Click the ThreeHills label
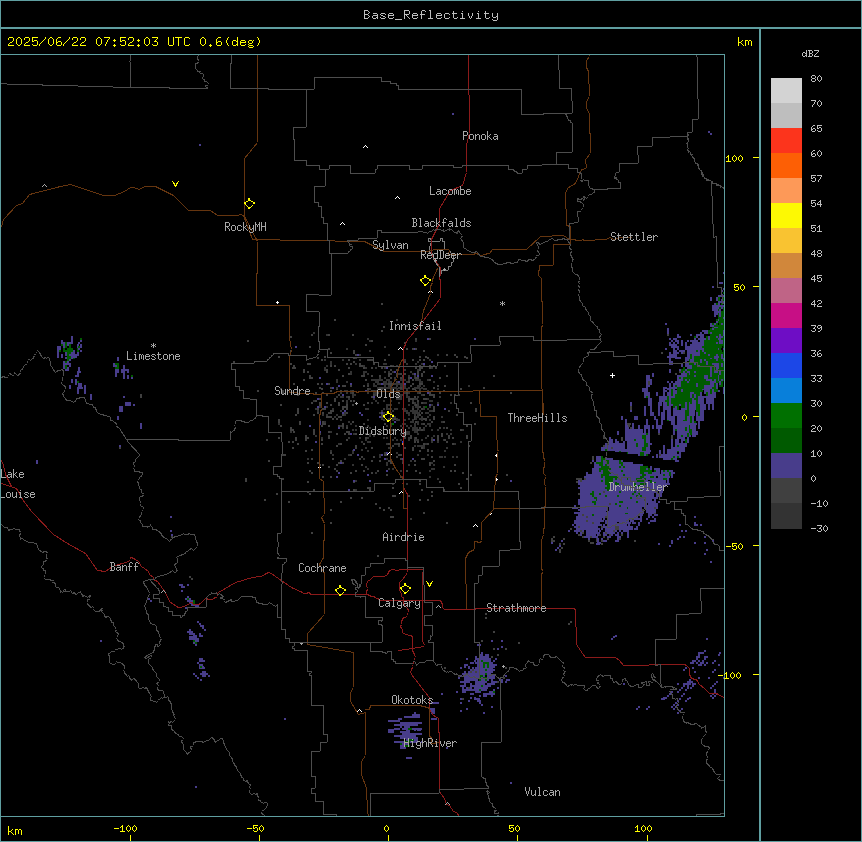The image size is (862, 842). 537,418
